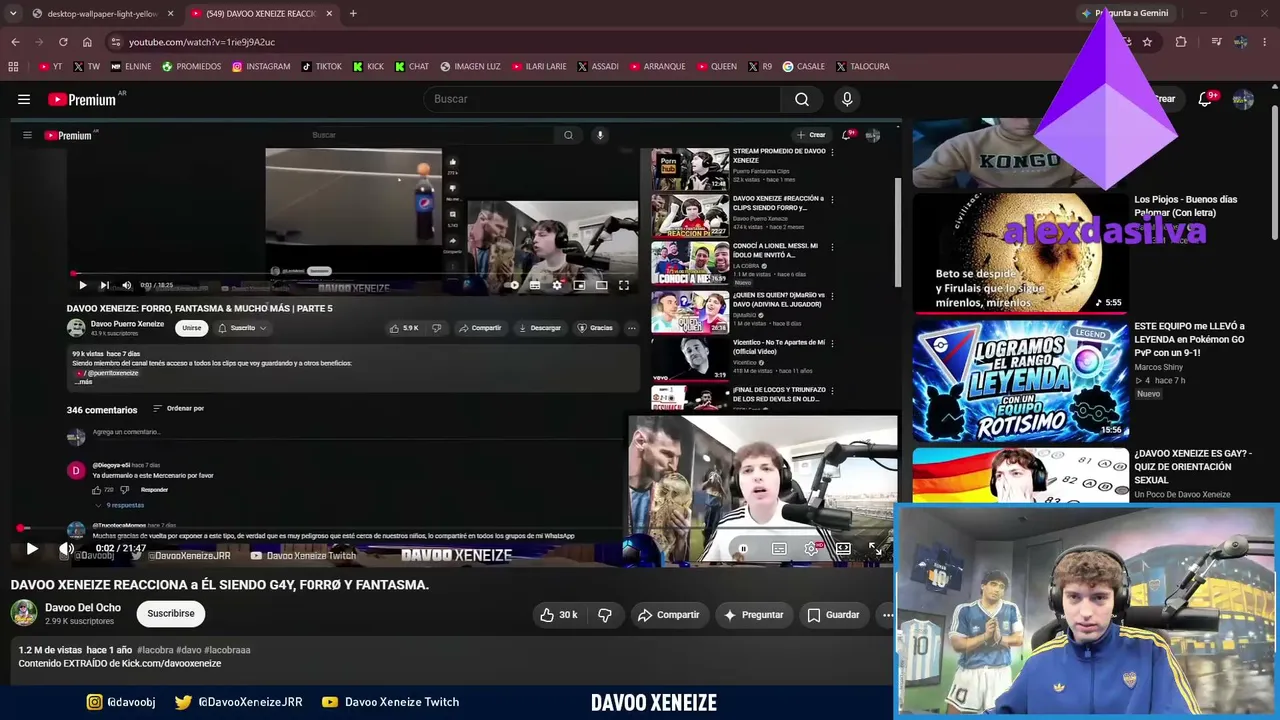Share the video with Compartir

pos(668,615)
